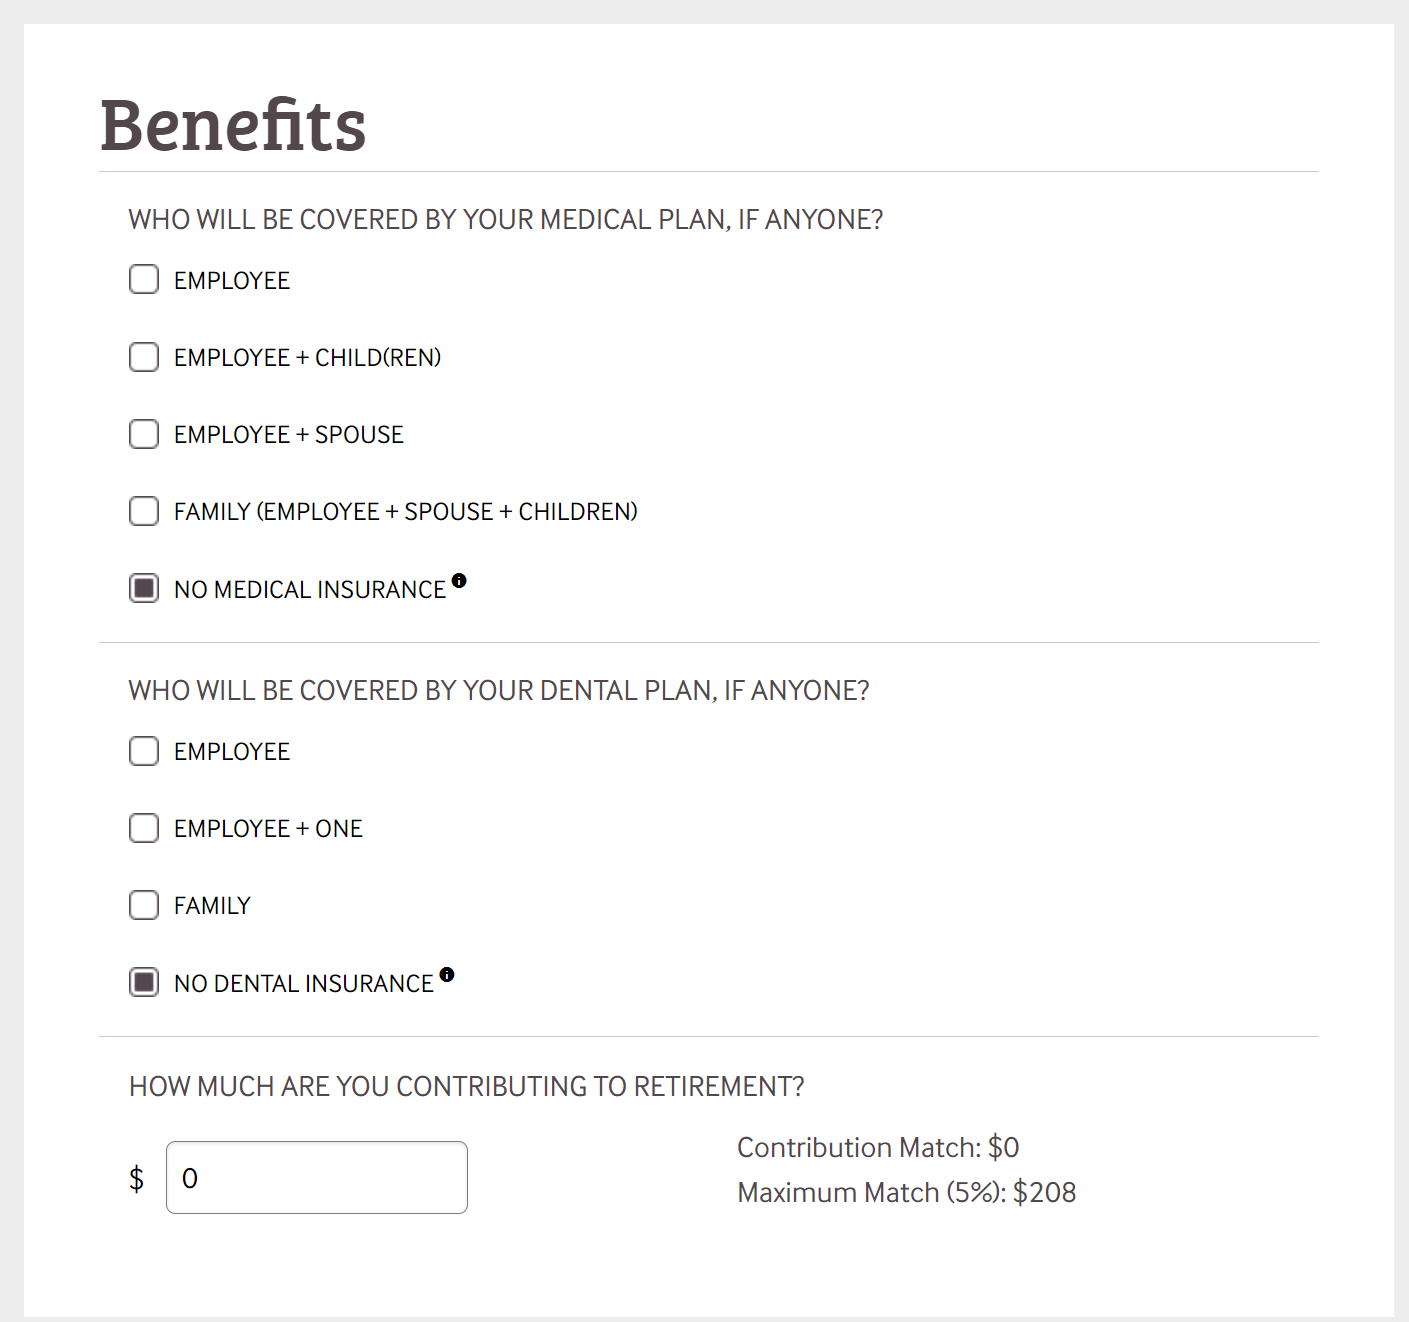The image size is (1409, 1322).
Task: Open the No Dental Insurance info icon
Action: pyautogui.click(x=447, y=974)
